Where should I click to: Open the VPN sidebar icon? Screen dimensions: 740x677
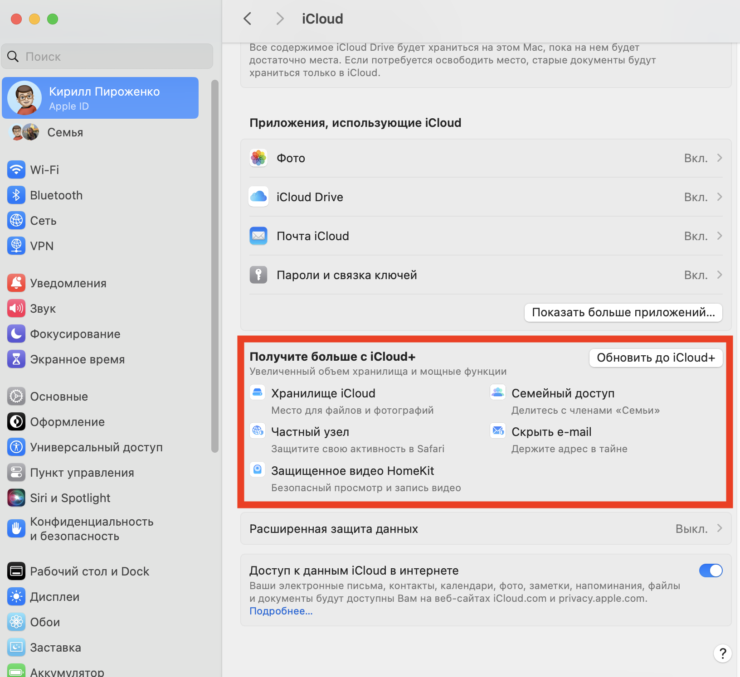tap(16, 246)
